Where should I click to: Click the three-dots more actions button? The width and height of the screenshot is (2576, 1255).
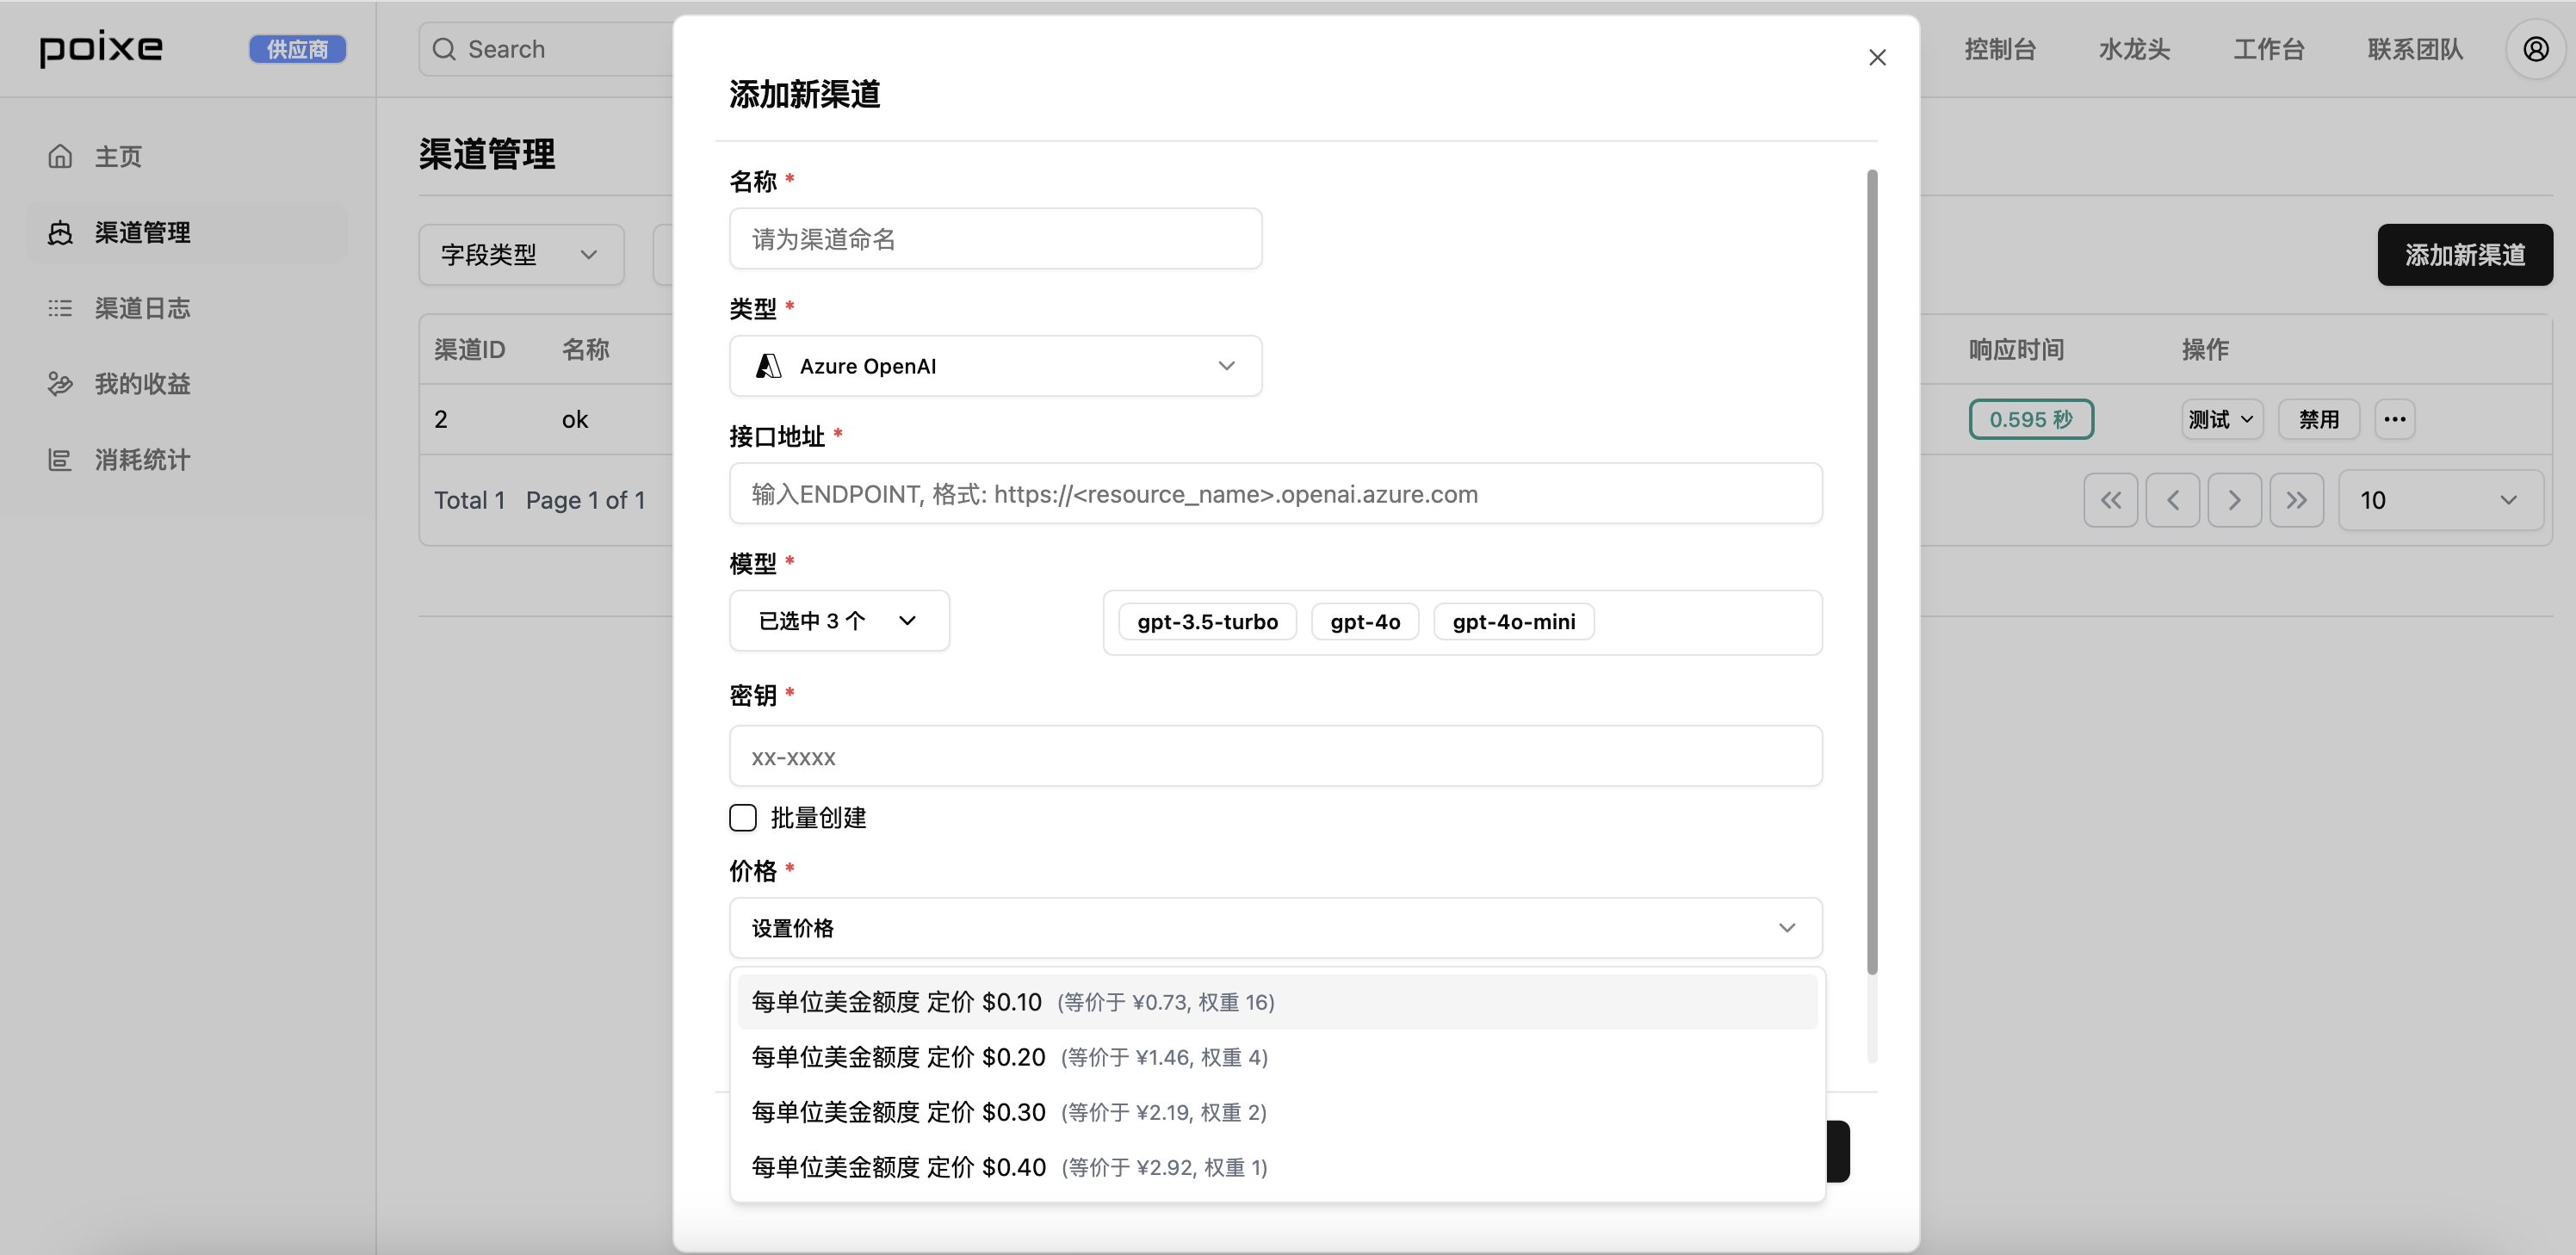pos(2394,419)
